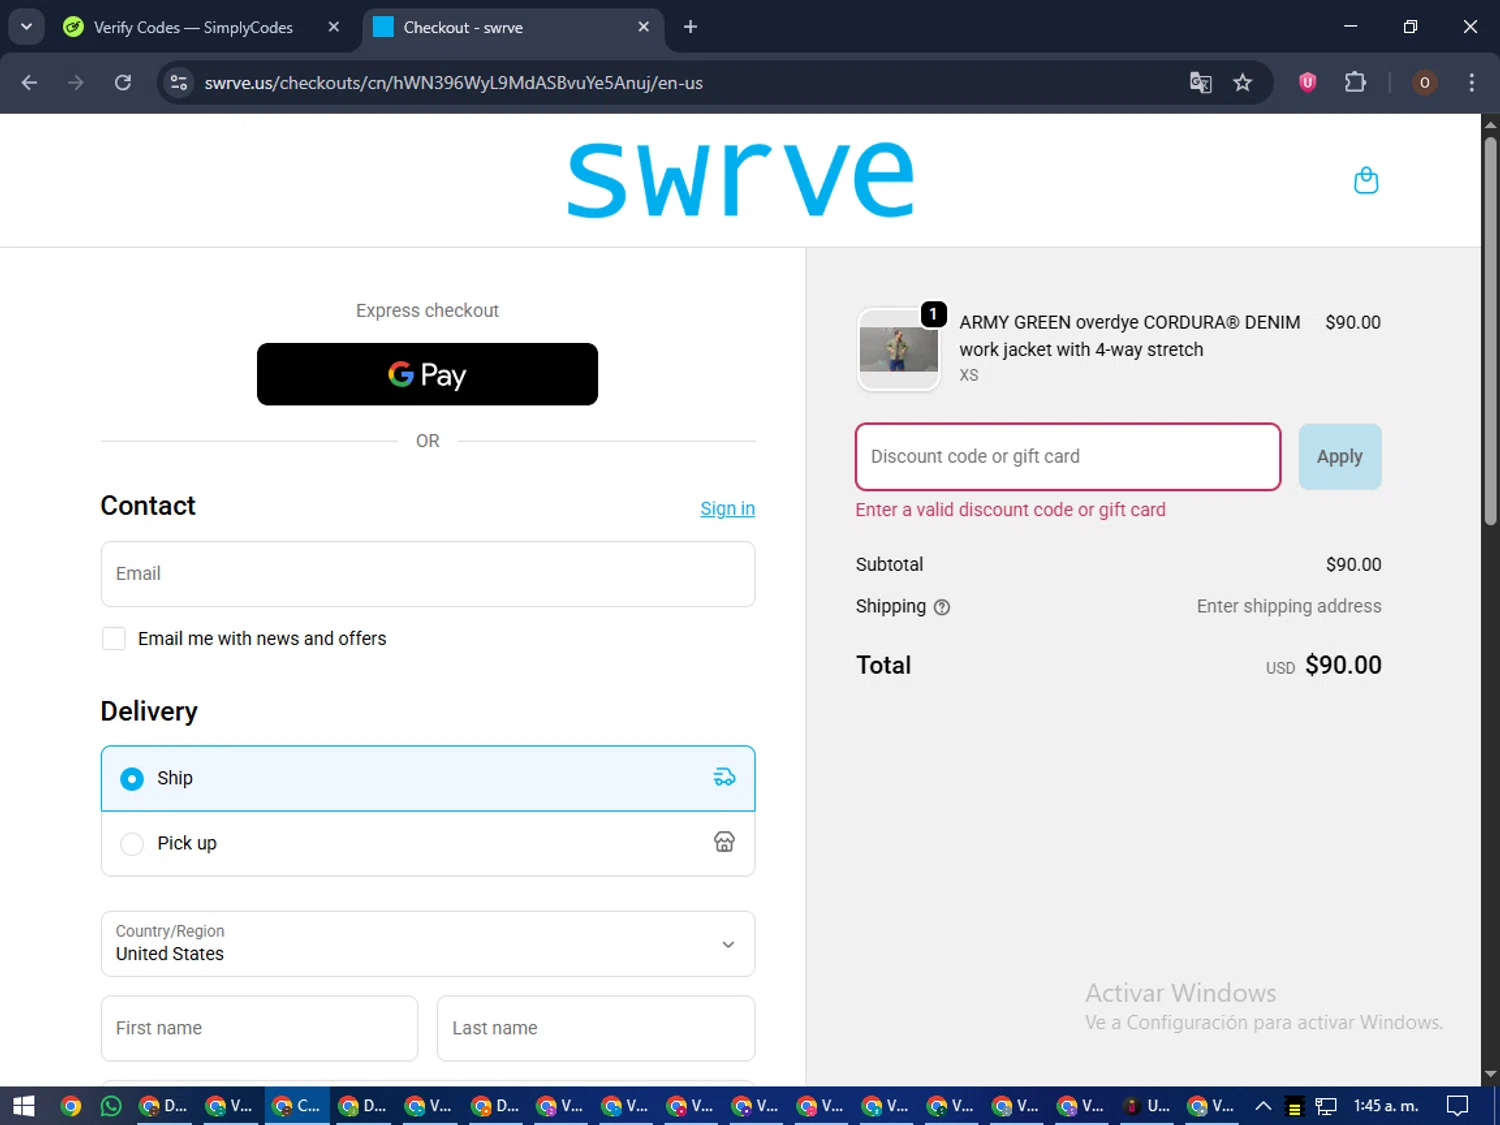
Task: Select the Ship delivery radio button
Action: 132,778
